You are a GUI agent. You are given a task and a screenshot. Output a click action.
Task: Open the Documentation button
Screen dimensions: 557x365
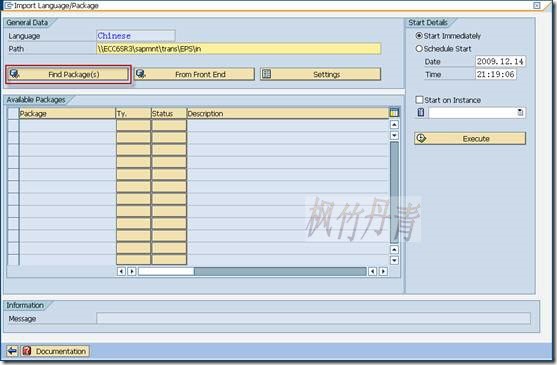tap(55, 351)
